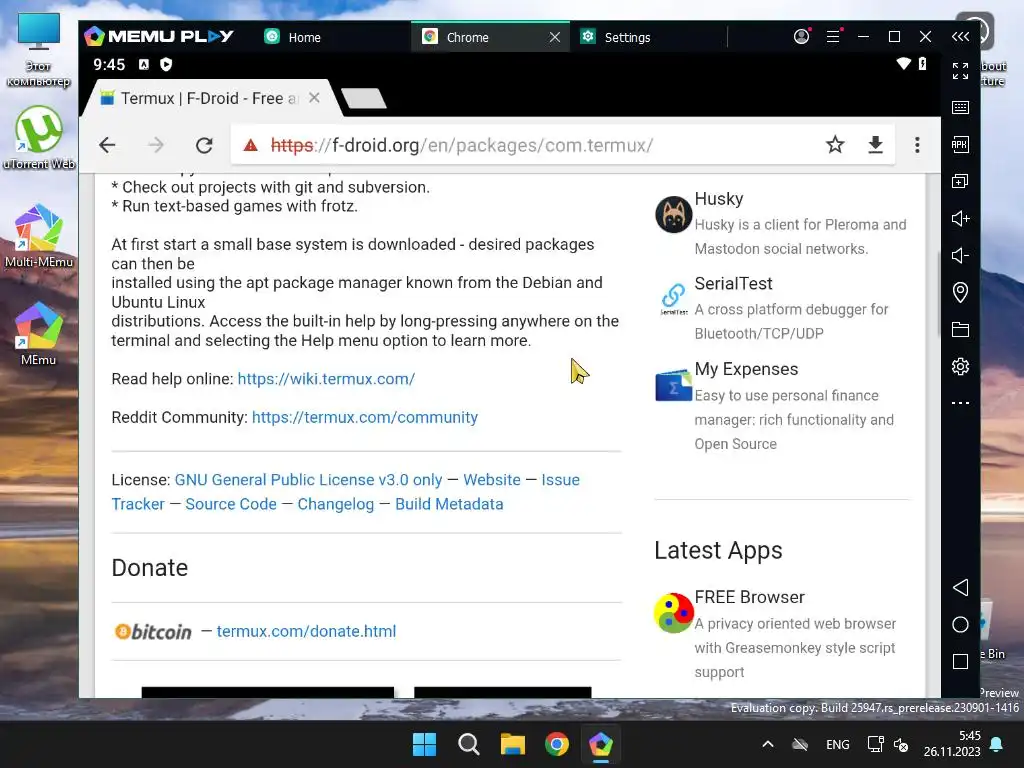Open the Husky app entry

click(x=782, y=223)
